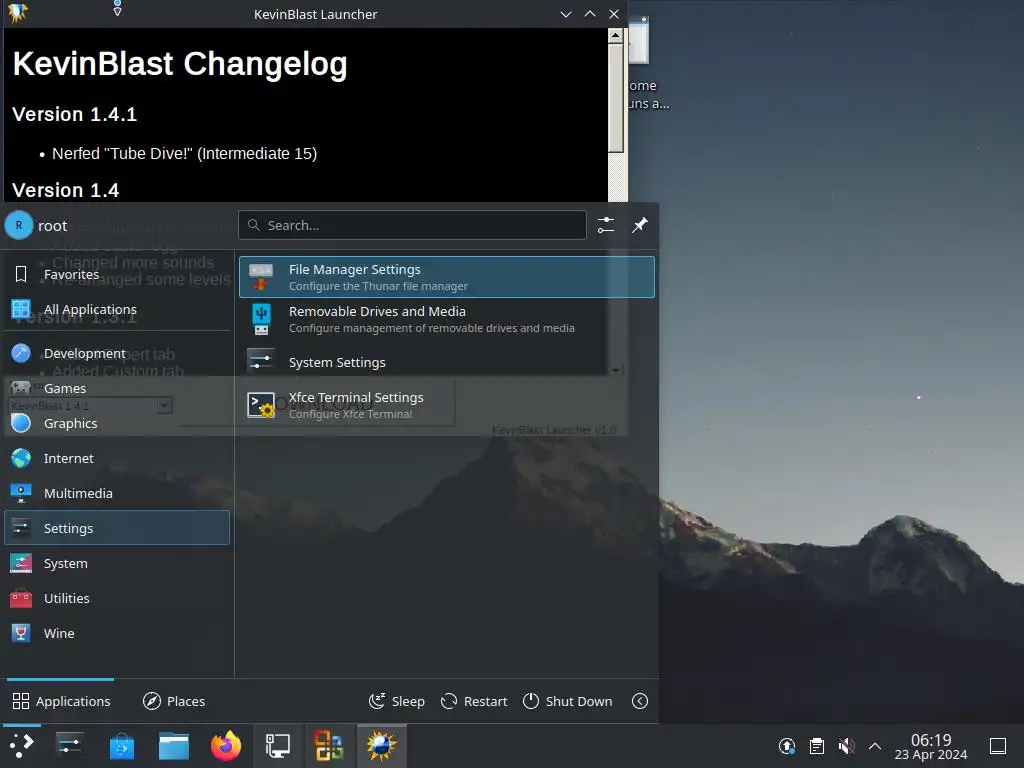Image resolution: width=1024 pixels, height=768 pixels.
Task: Click the Shut Down button
Action: 568,701
